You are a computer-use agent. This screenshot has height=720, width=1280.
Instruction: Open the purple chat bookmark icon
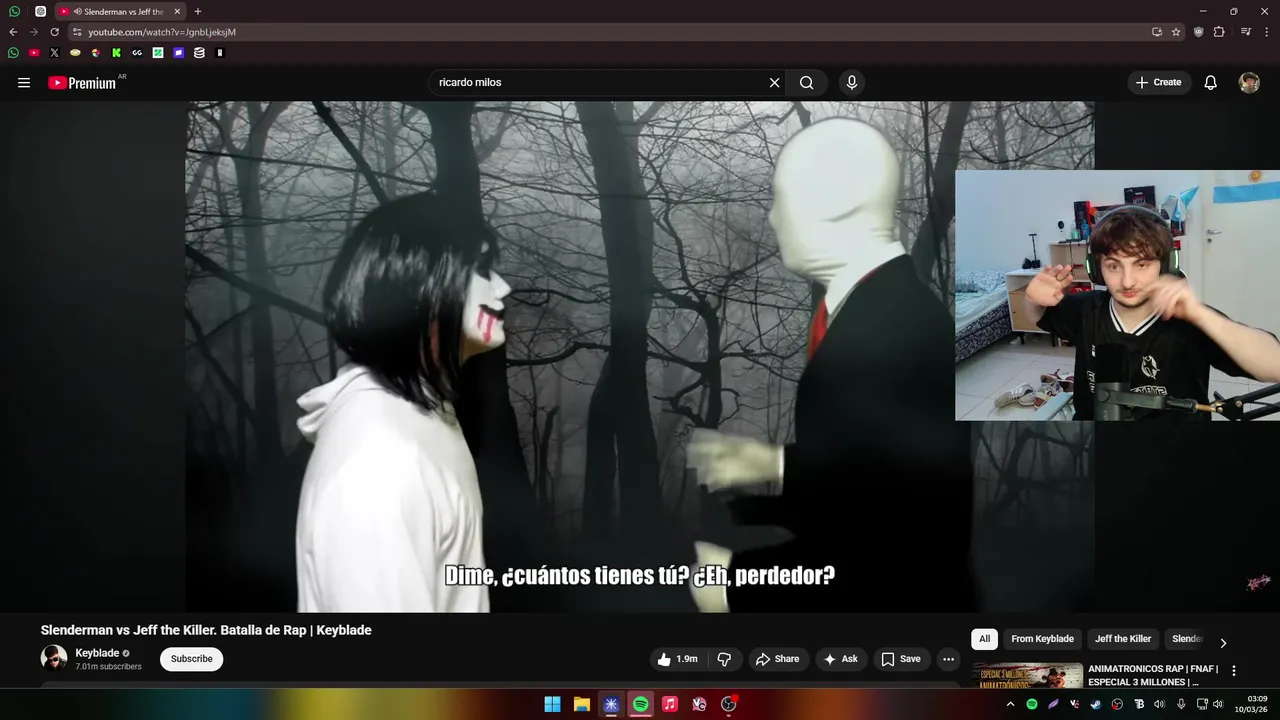tap(178, 52)
